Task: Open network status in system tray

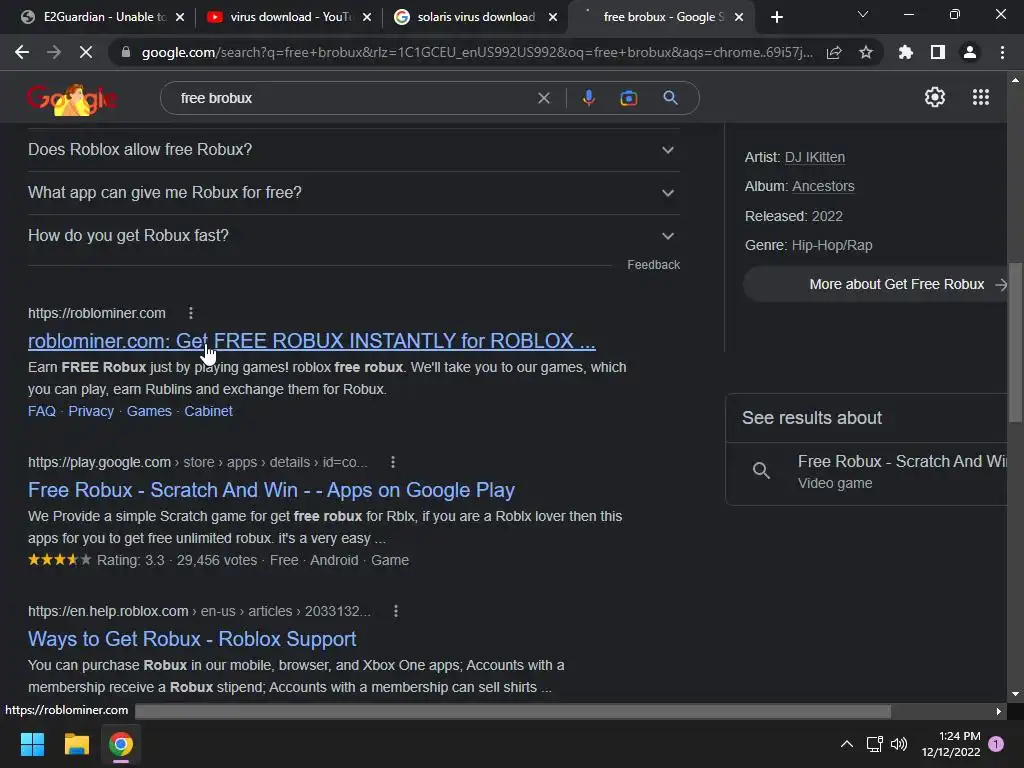Action: point(874,744)
